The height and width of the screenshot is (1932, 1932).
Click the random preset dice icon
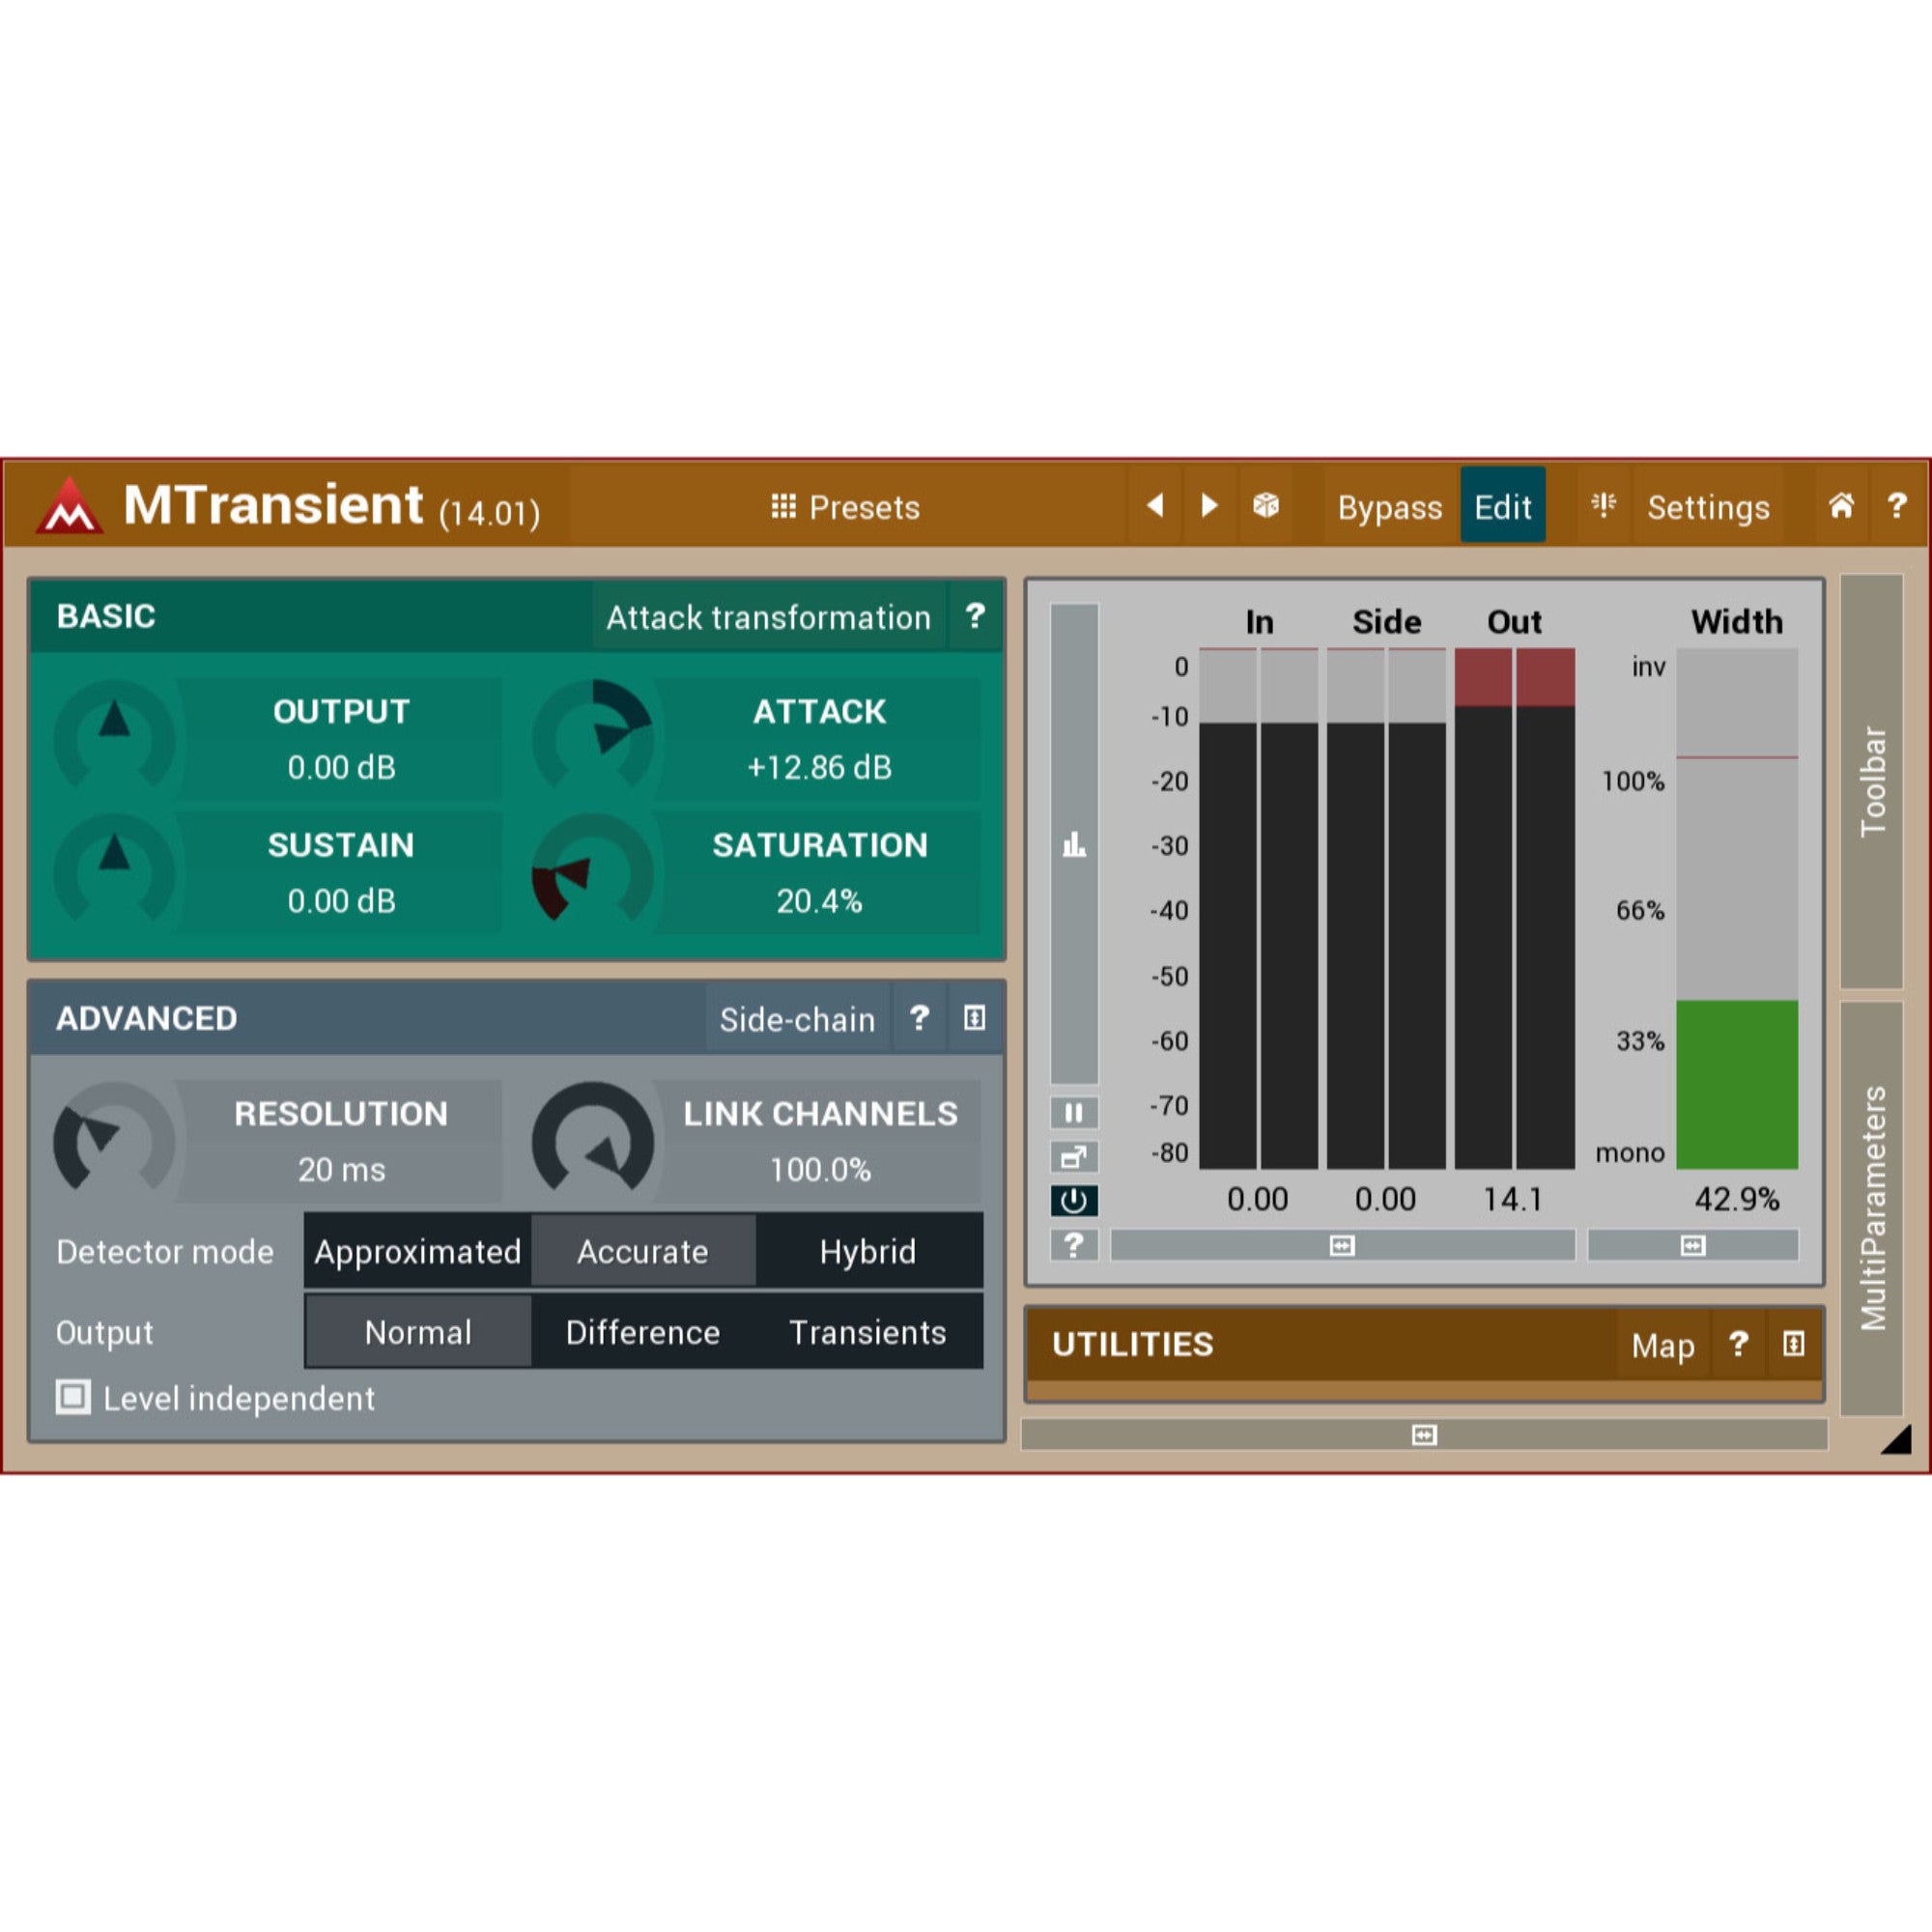click(x=1266, y=505)
